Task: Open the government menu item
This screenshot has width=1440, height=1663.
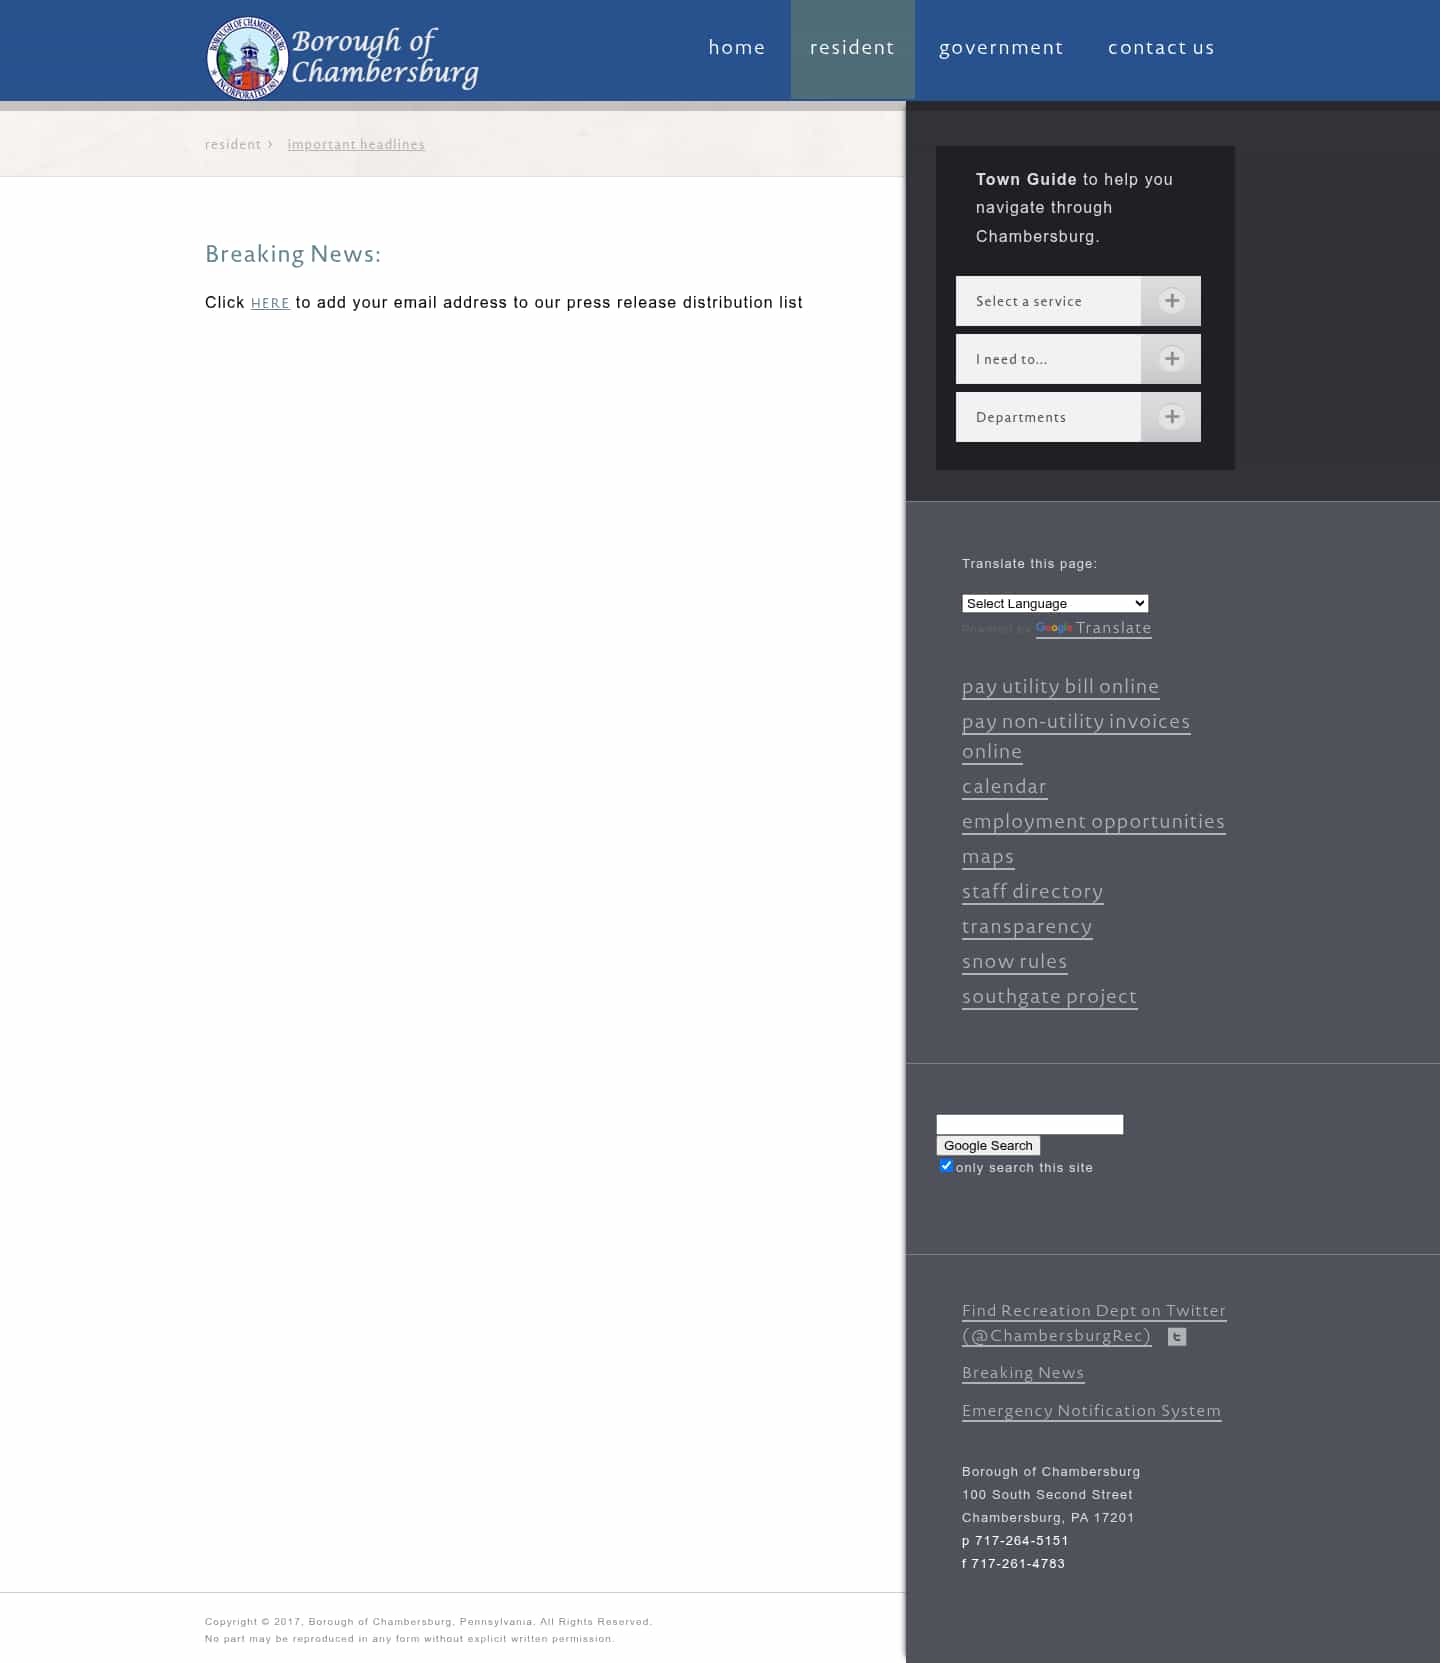Action: point(1001,48)
